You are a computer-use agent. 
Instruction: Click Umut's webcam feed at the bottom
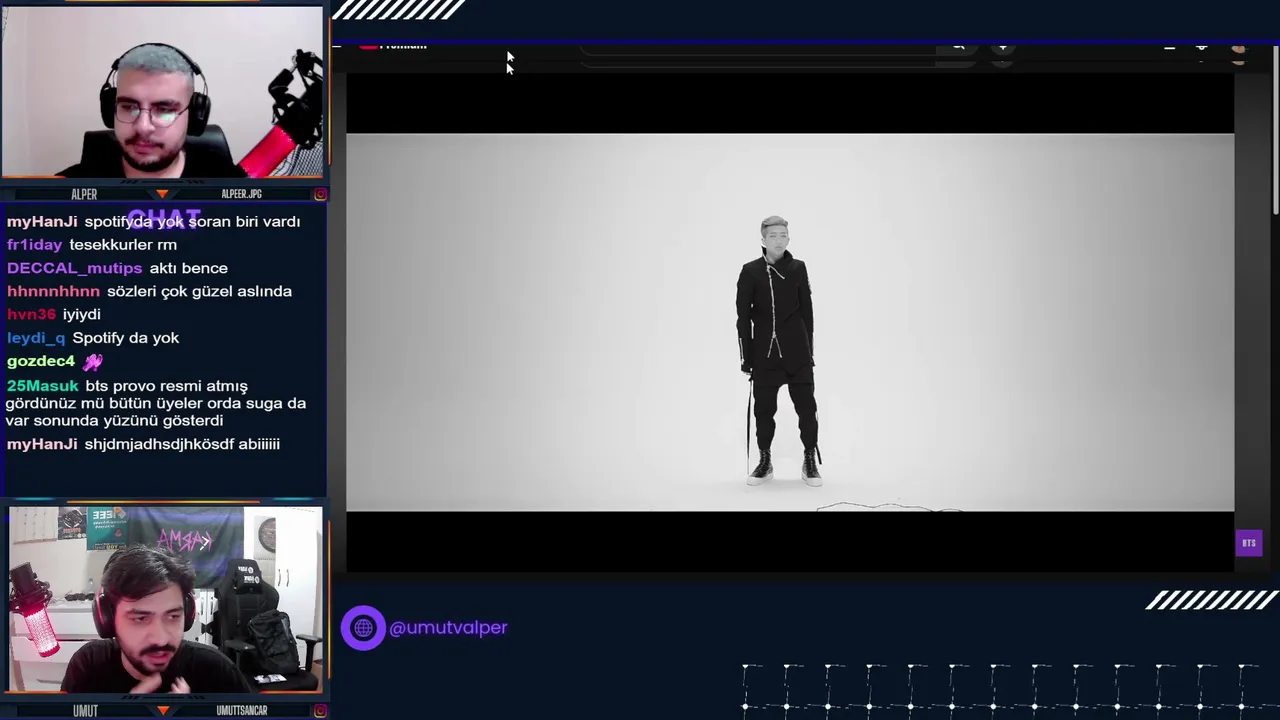pos(165,599)
